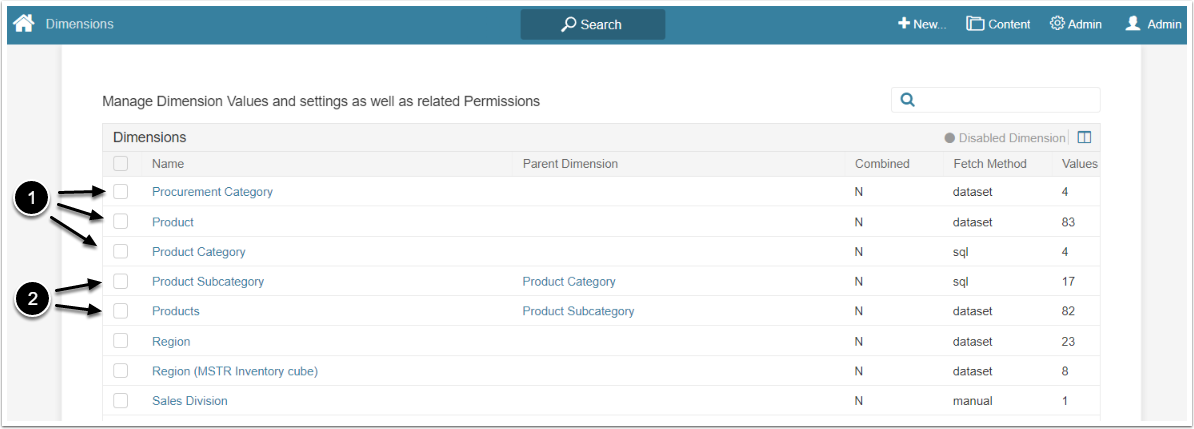Screen dimensions: 1194x429
Task: Click the top Search button
Action: point(592,24)
